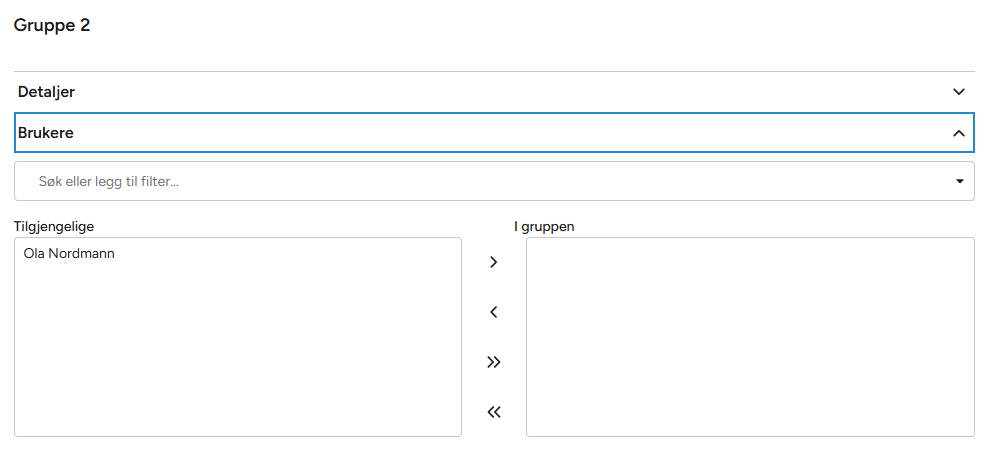Click blank area of Tilgjengelige list
The width and height of the screenshot is (1004, 457).
coord(238,350)
